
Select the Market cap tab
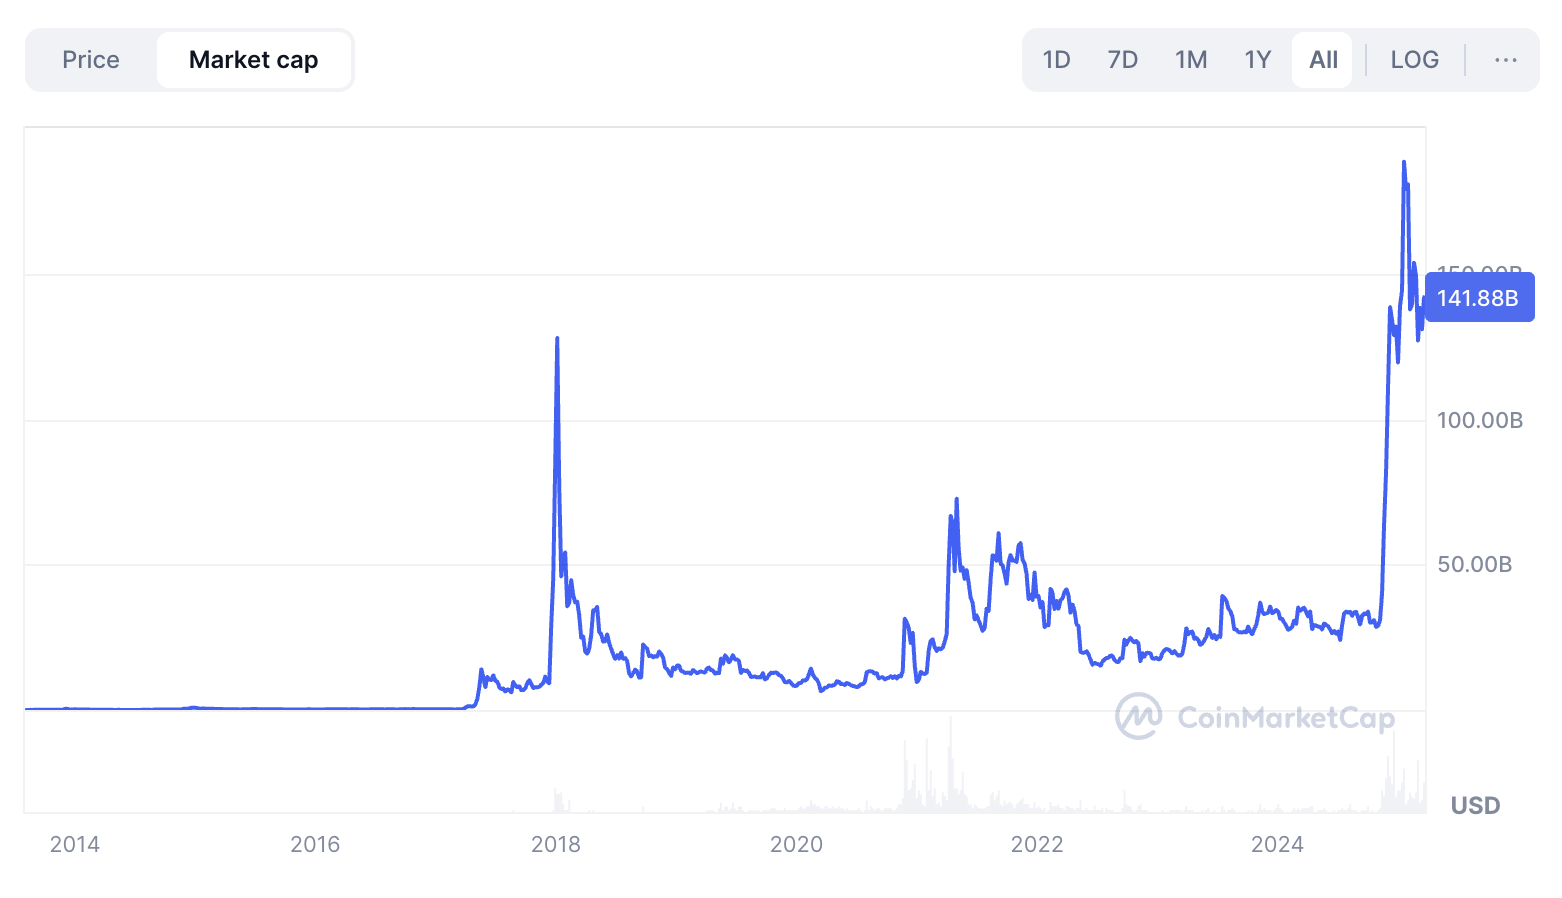coord(254,60)
